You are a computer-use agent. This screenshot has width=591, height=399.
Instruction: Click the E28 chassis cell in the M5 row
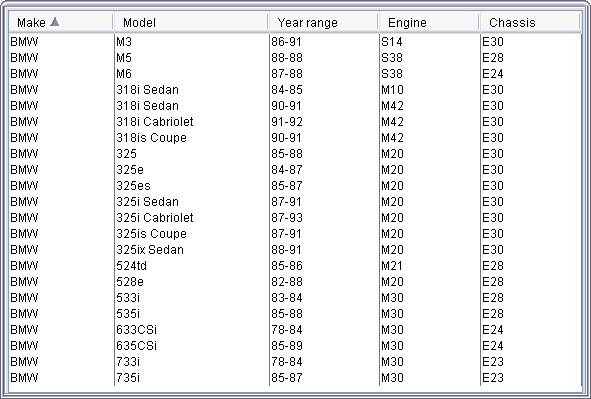coord(531,58)
